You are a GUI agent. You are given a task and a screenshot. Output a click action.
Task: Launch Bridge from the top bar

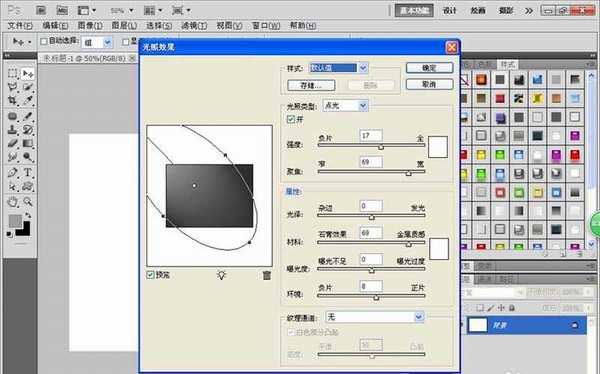[41, 10]
